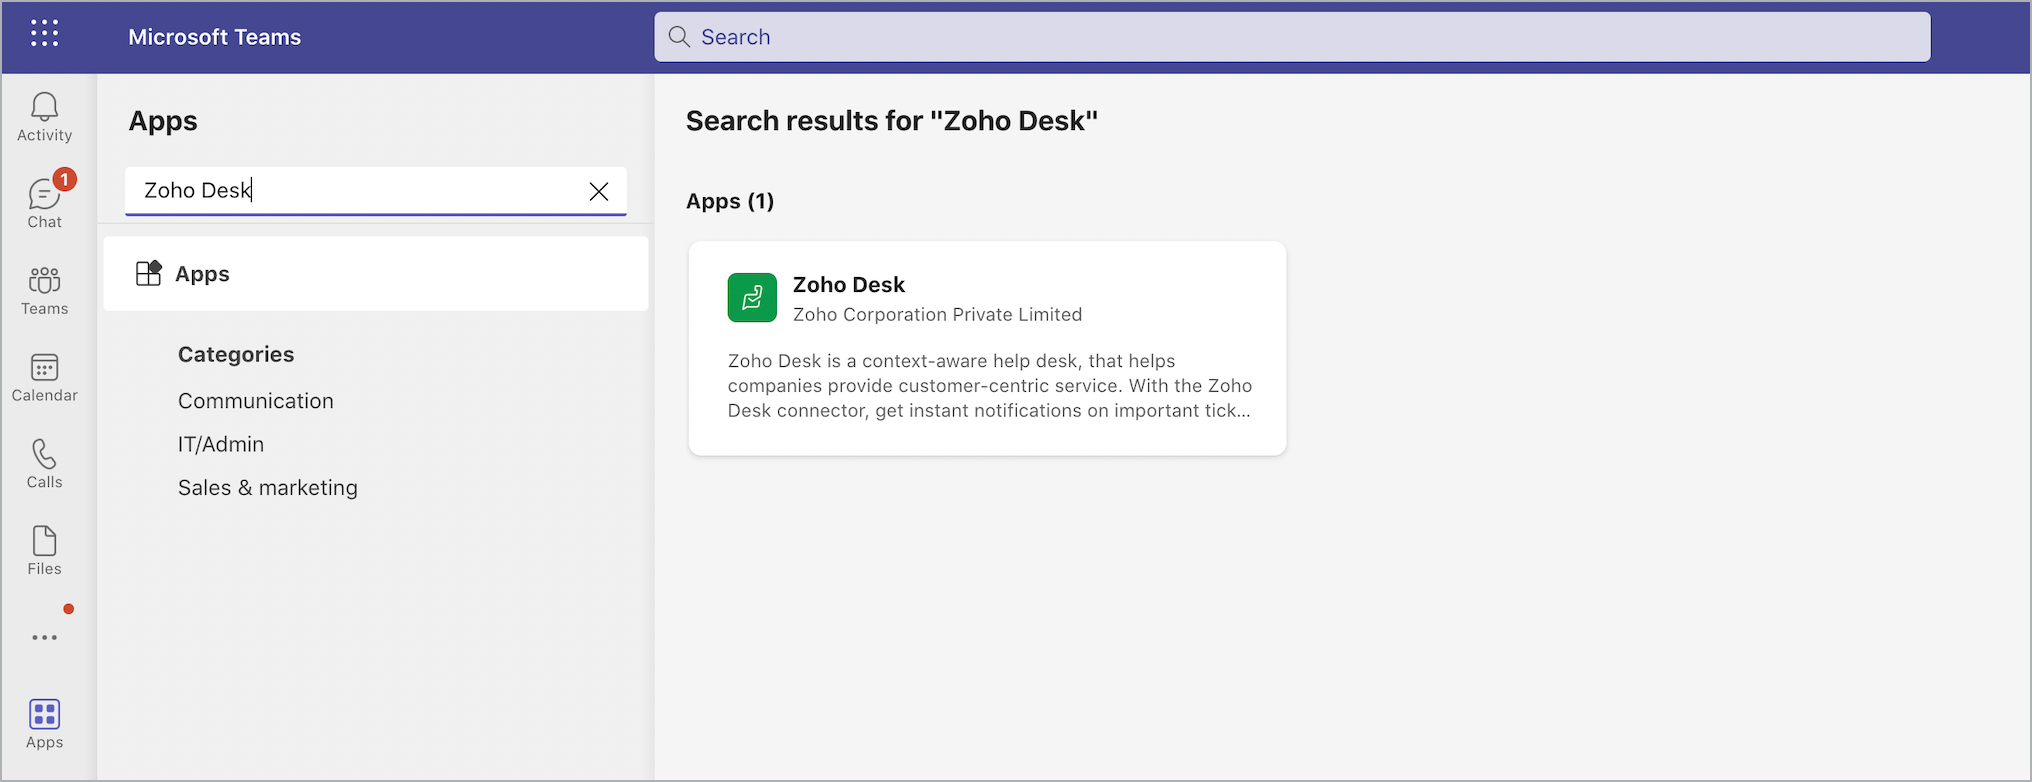
Task: Open the Calls section
Action: click(x=44, y=464)
